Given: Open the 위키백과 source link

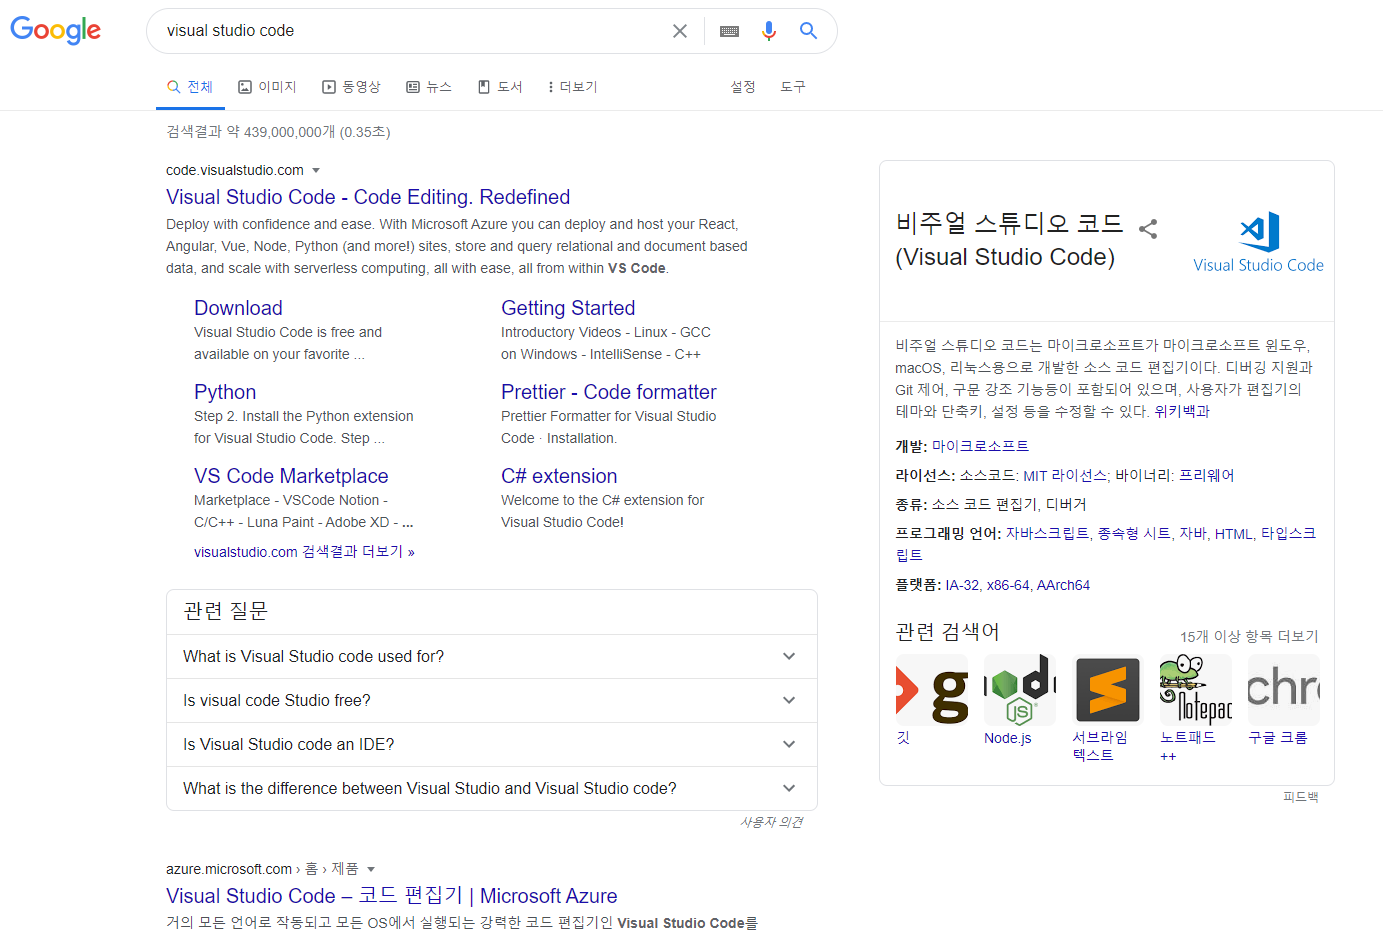Looking at the screenshot, I should [1182, 411].
